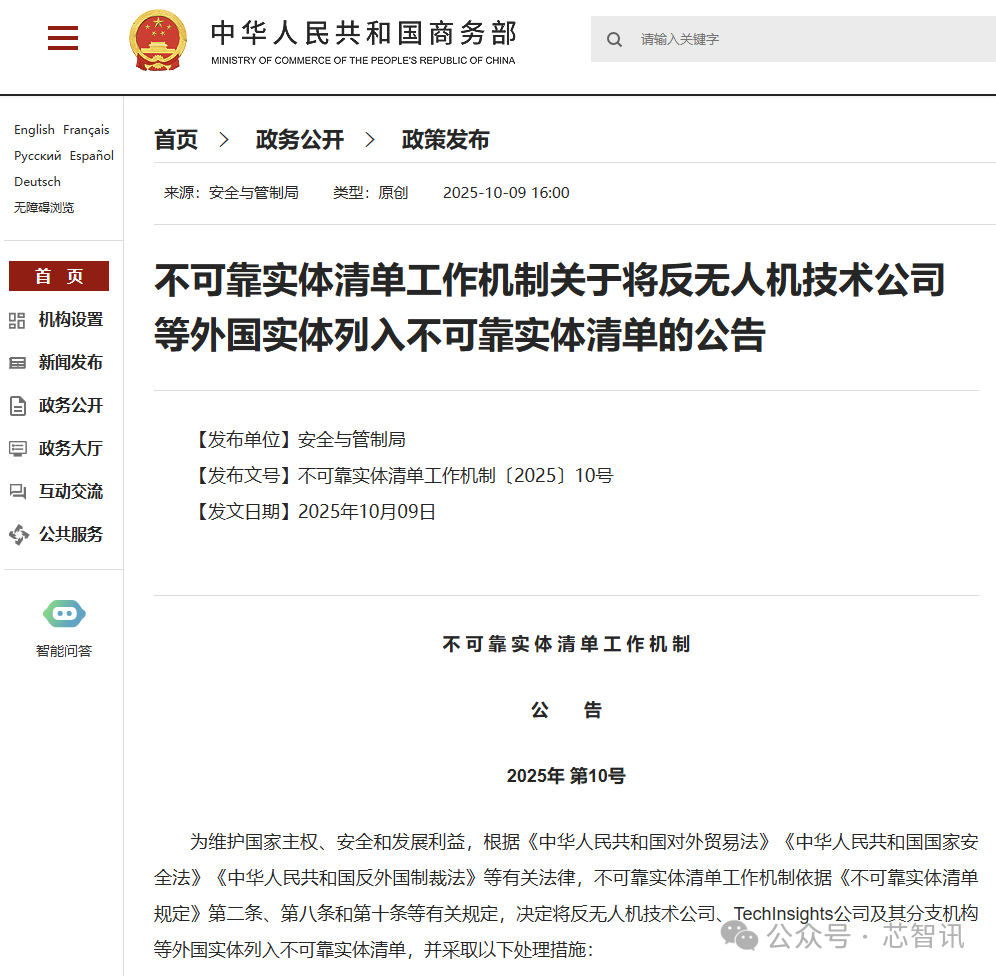Open the hamburger menu icon
The width and height of the screenshot is (996, 976).
tap(63, 38)
